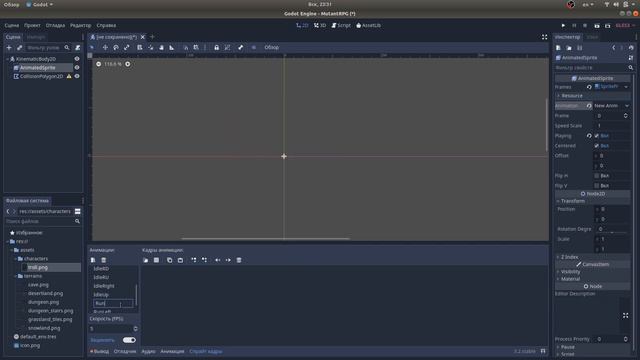Toggle visibility of CollisionPolygon2D node
640x360 pixels.
pyautogui.click(x=77, y=76)
